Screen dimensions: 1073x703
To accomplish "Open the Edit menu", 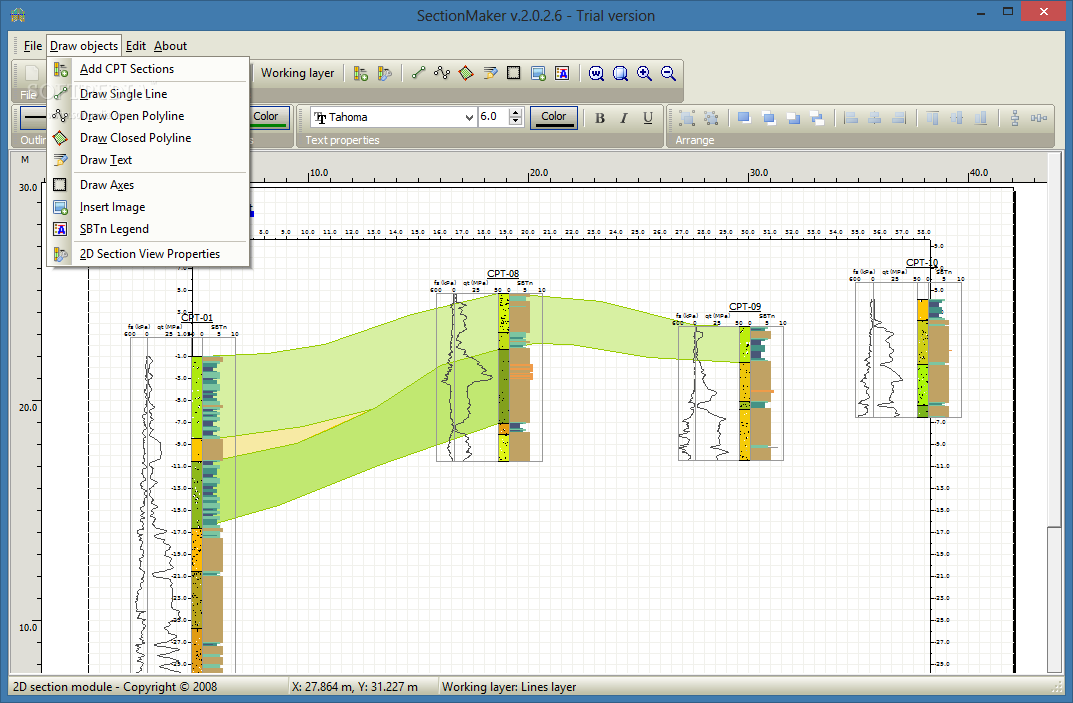I will tap(135, 46).
